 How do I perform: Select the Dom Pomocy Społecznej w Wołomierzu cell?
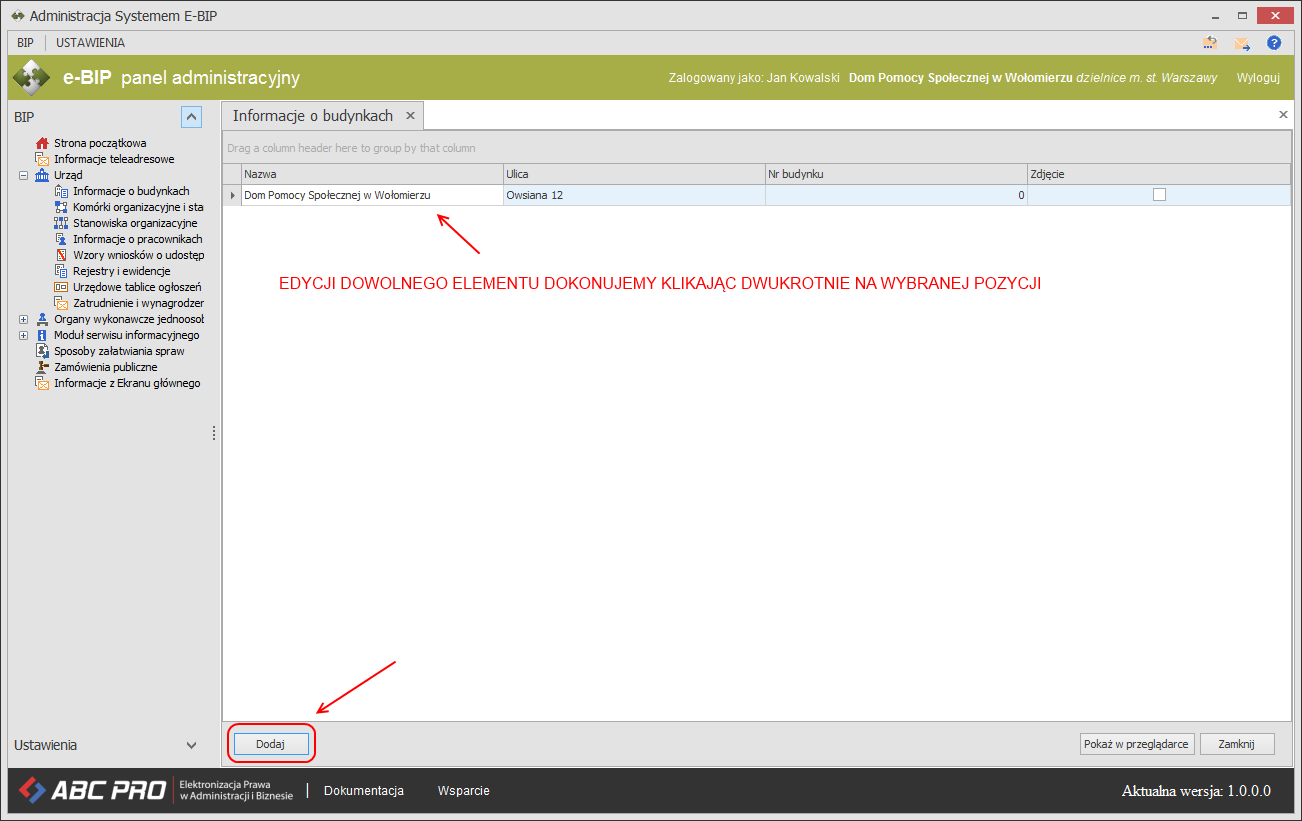[x=372, y=195]
